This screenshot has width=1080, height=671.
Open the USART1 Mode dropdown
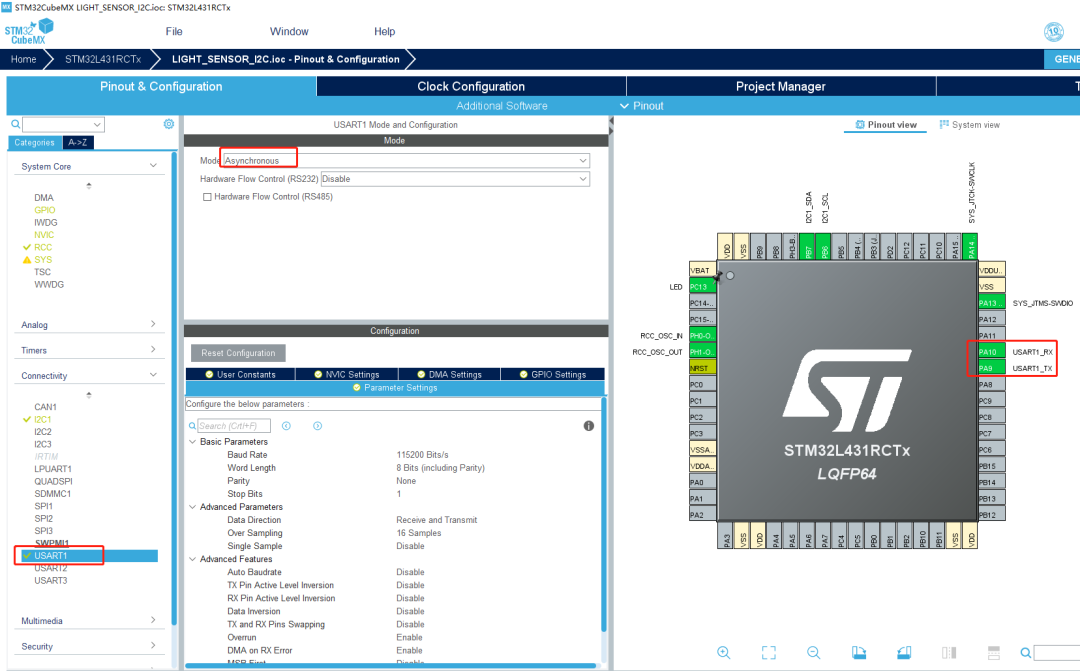pos(583,160)
